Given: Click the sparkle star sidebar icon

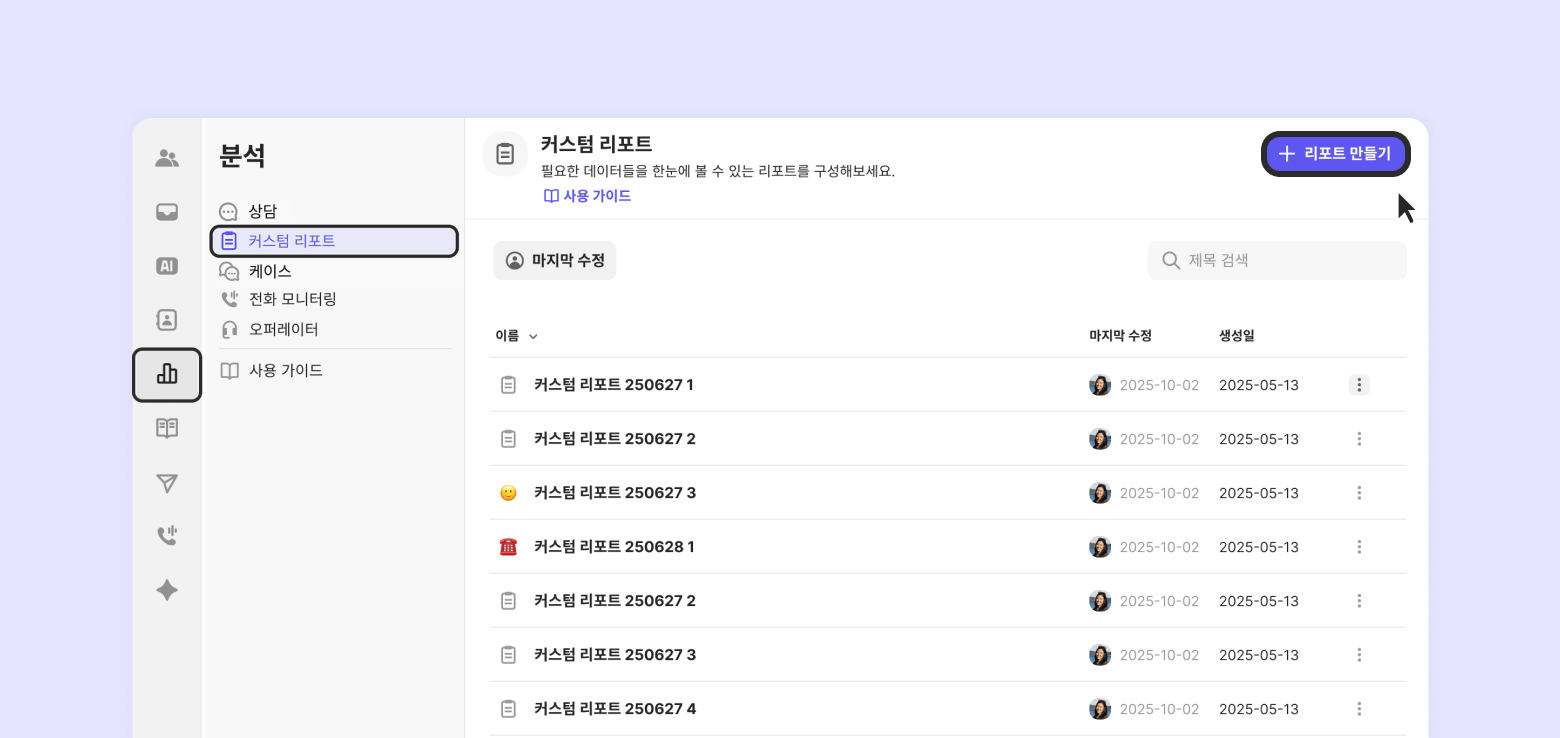Looking at the screenshot, I should [167, 590].
